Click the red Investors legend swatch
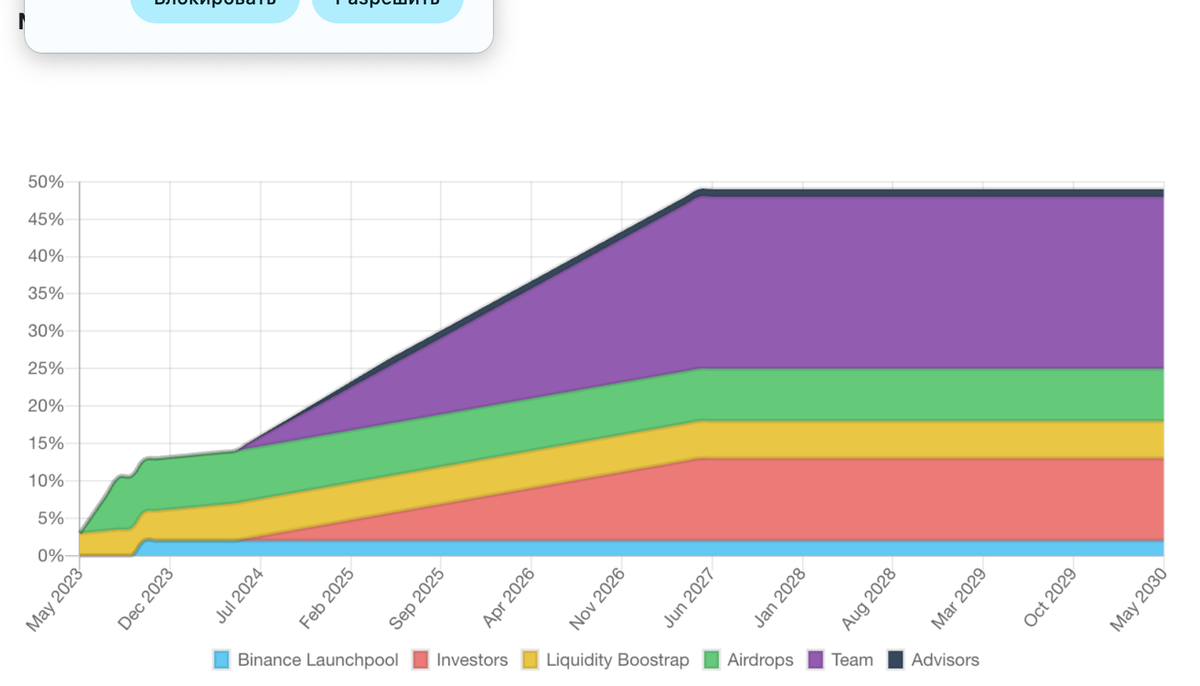1200x686 pixels. (421, 660)
